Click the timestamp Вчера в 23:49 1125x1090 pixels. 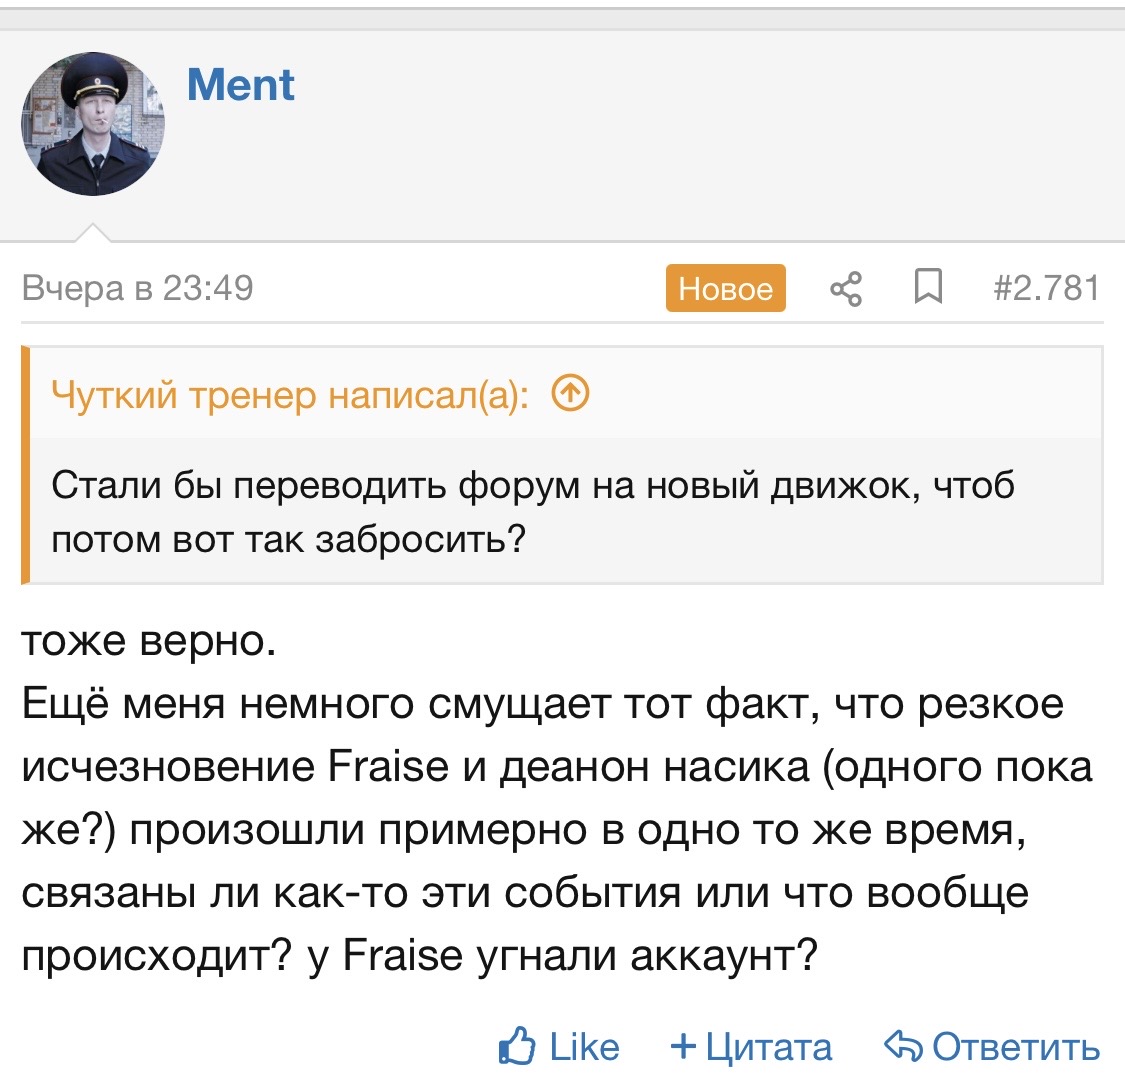click(138, 288)
